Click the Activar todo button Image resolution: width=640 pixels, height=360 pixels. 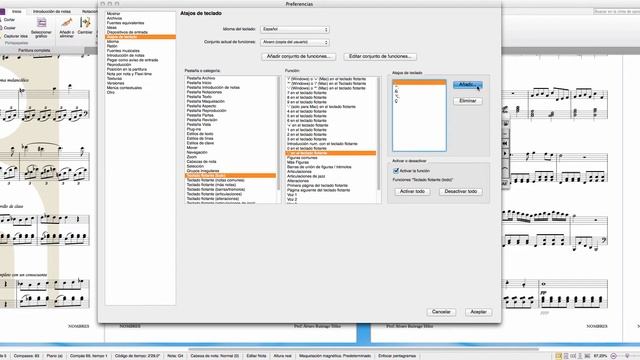pyautogui.click(x=412, y=191)
